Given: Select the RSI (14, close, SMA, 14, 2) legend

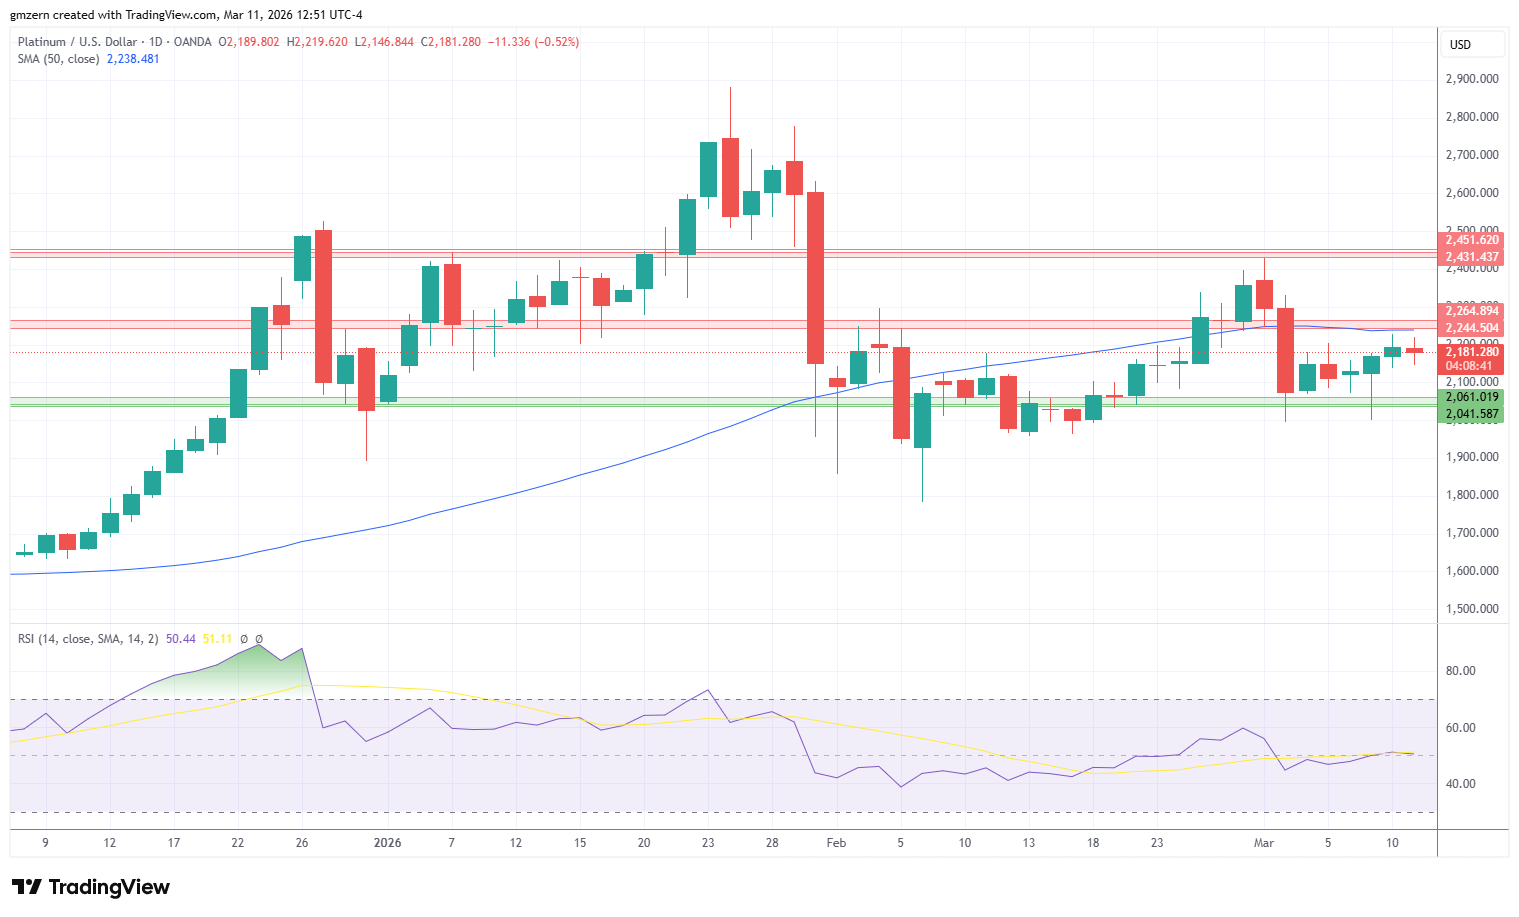Looking at the screenshot, I should point(88,639).
